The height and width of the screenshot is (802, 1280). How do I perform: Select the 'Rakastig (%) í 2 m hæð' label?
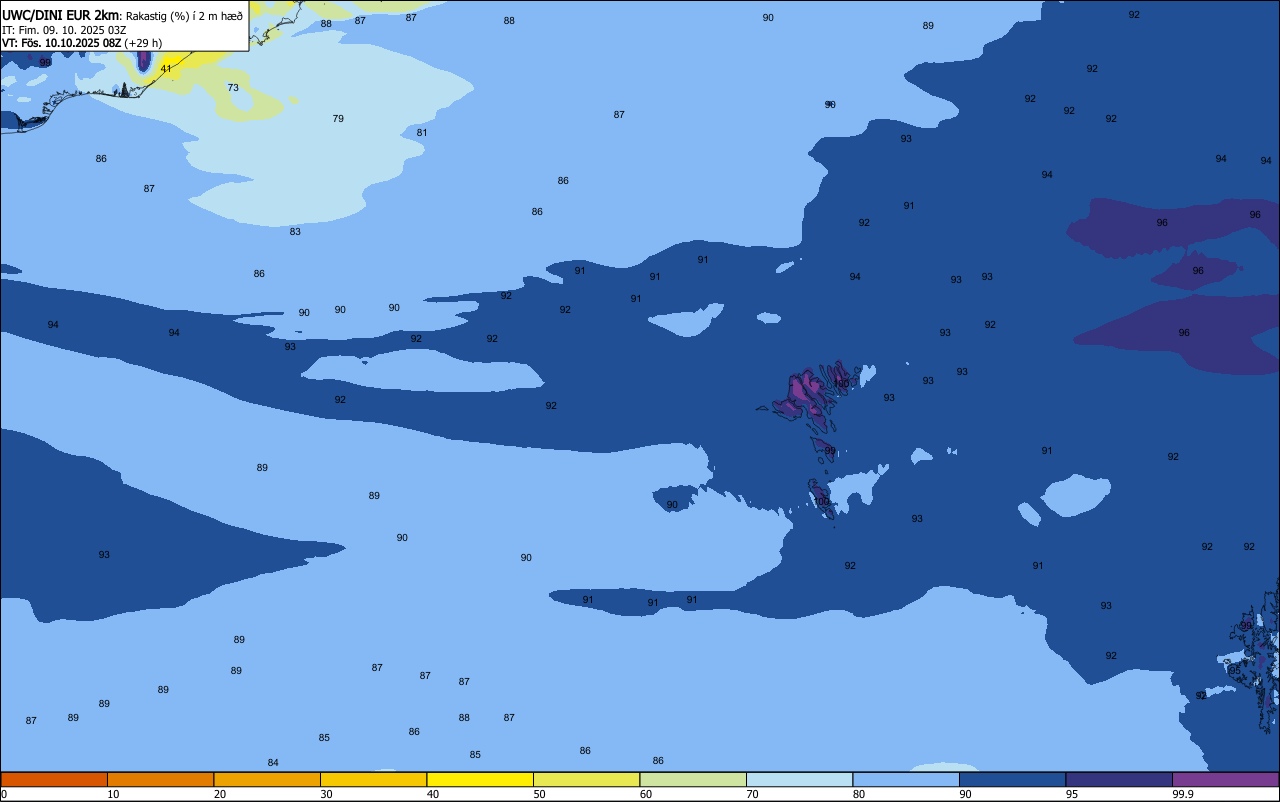[184, 16]
